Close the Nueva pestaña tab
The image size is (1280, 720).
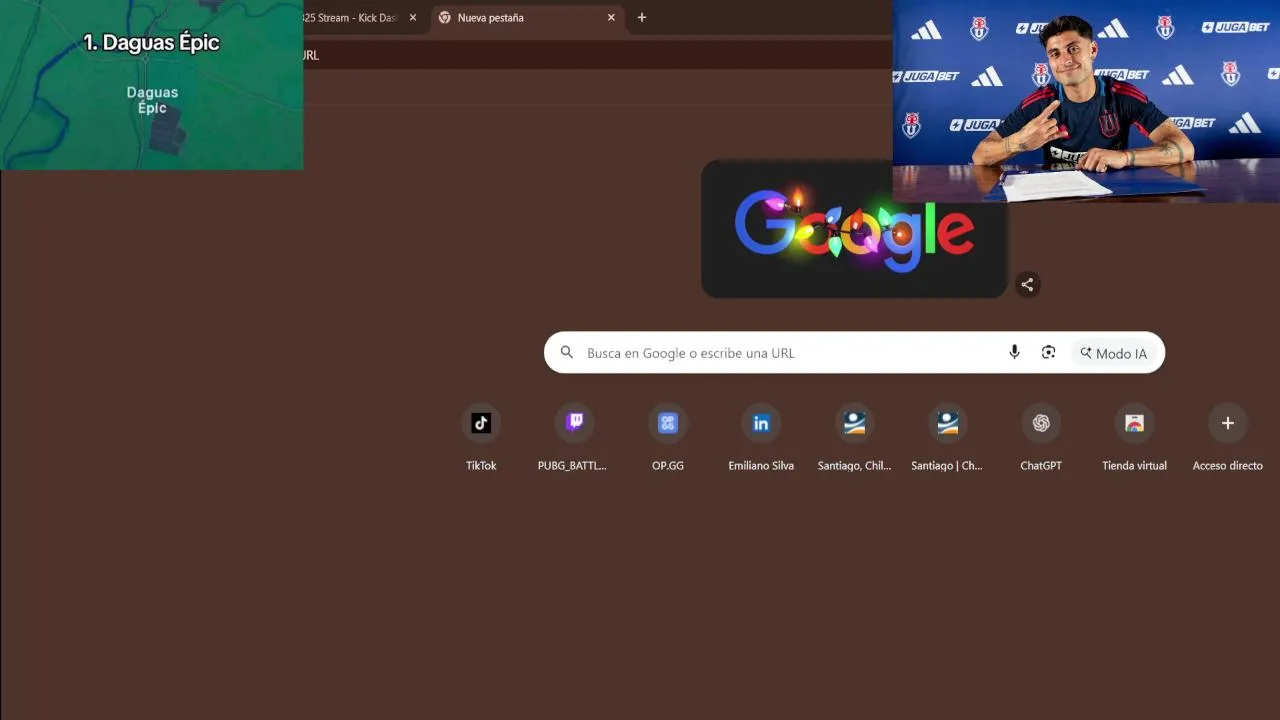(x=611, y=18)
